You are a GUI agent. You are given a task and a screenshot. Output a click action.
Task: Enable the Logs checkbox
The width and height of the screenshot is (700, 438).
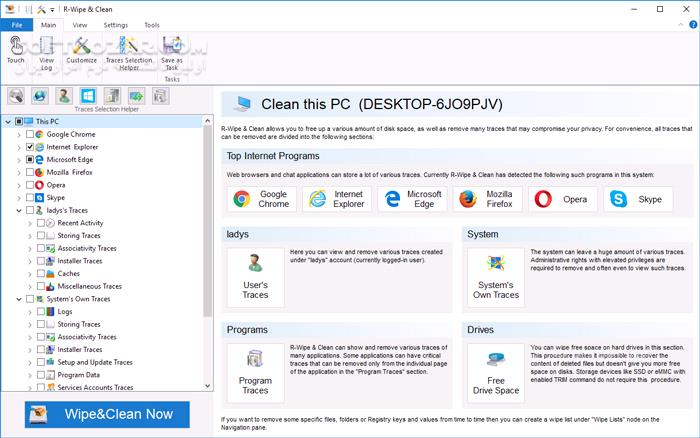click(41, 312)
